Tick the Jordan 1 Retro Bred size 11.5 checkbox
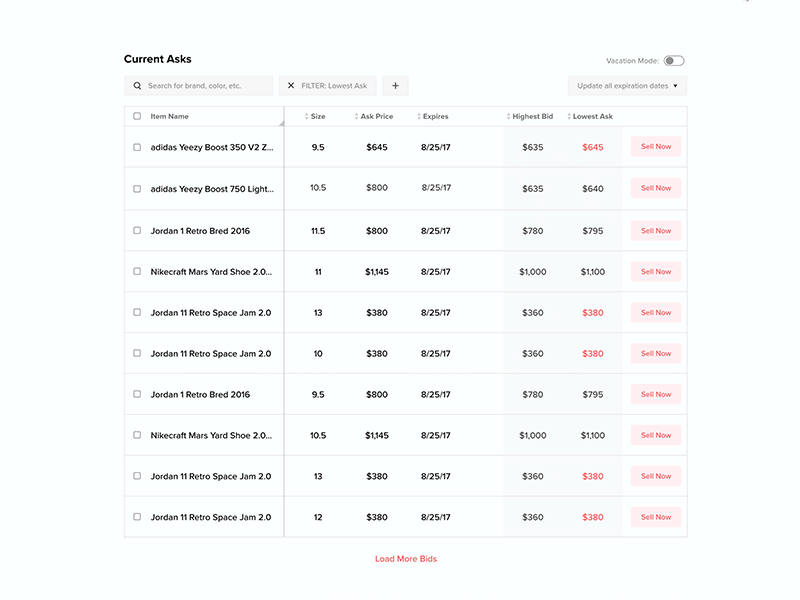The height and width of the screenshot is (600, 800). (137, 230)
